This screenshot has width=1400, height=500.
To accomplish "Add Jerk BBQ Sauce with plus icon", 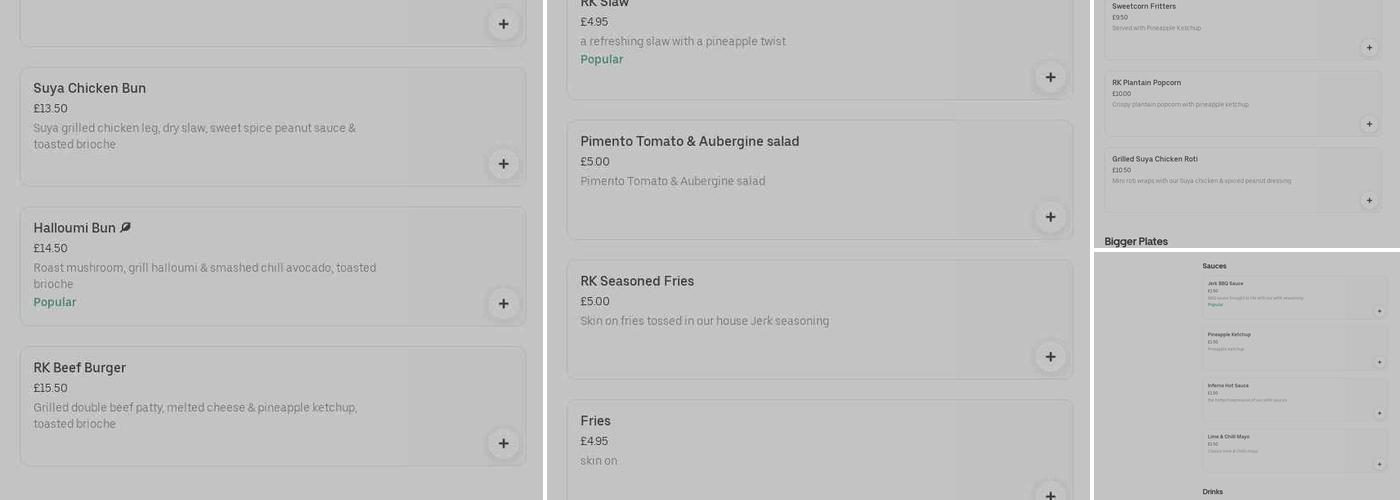I will click(x=1380, y=311).
